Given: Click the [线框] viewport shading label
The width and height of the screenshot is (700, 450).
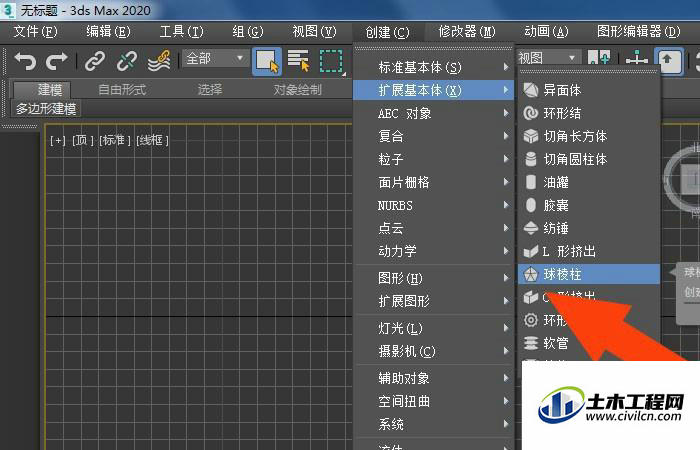Looking at the screenshot, I should point(152,141).
